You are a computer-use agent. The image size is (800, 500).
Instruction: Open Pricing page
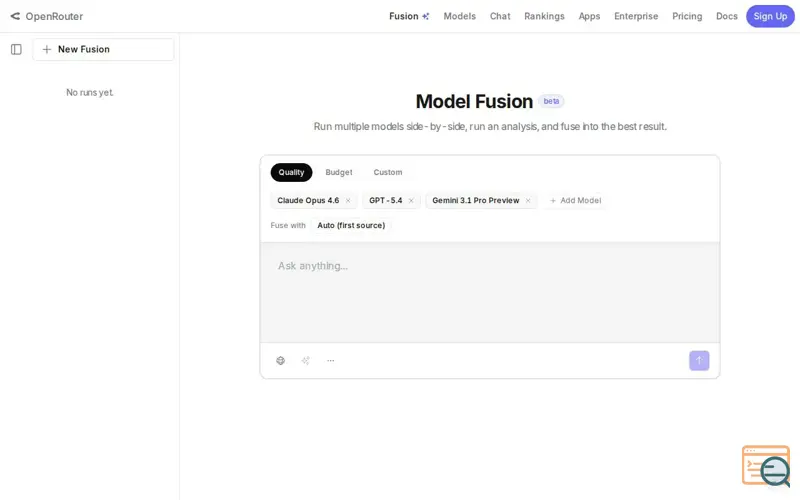click(687, 16)
